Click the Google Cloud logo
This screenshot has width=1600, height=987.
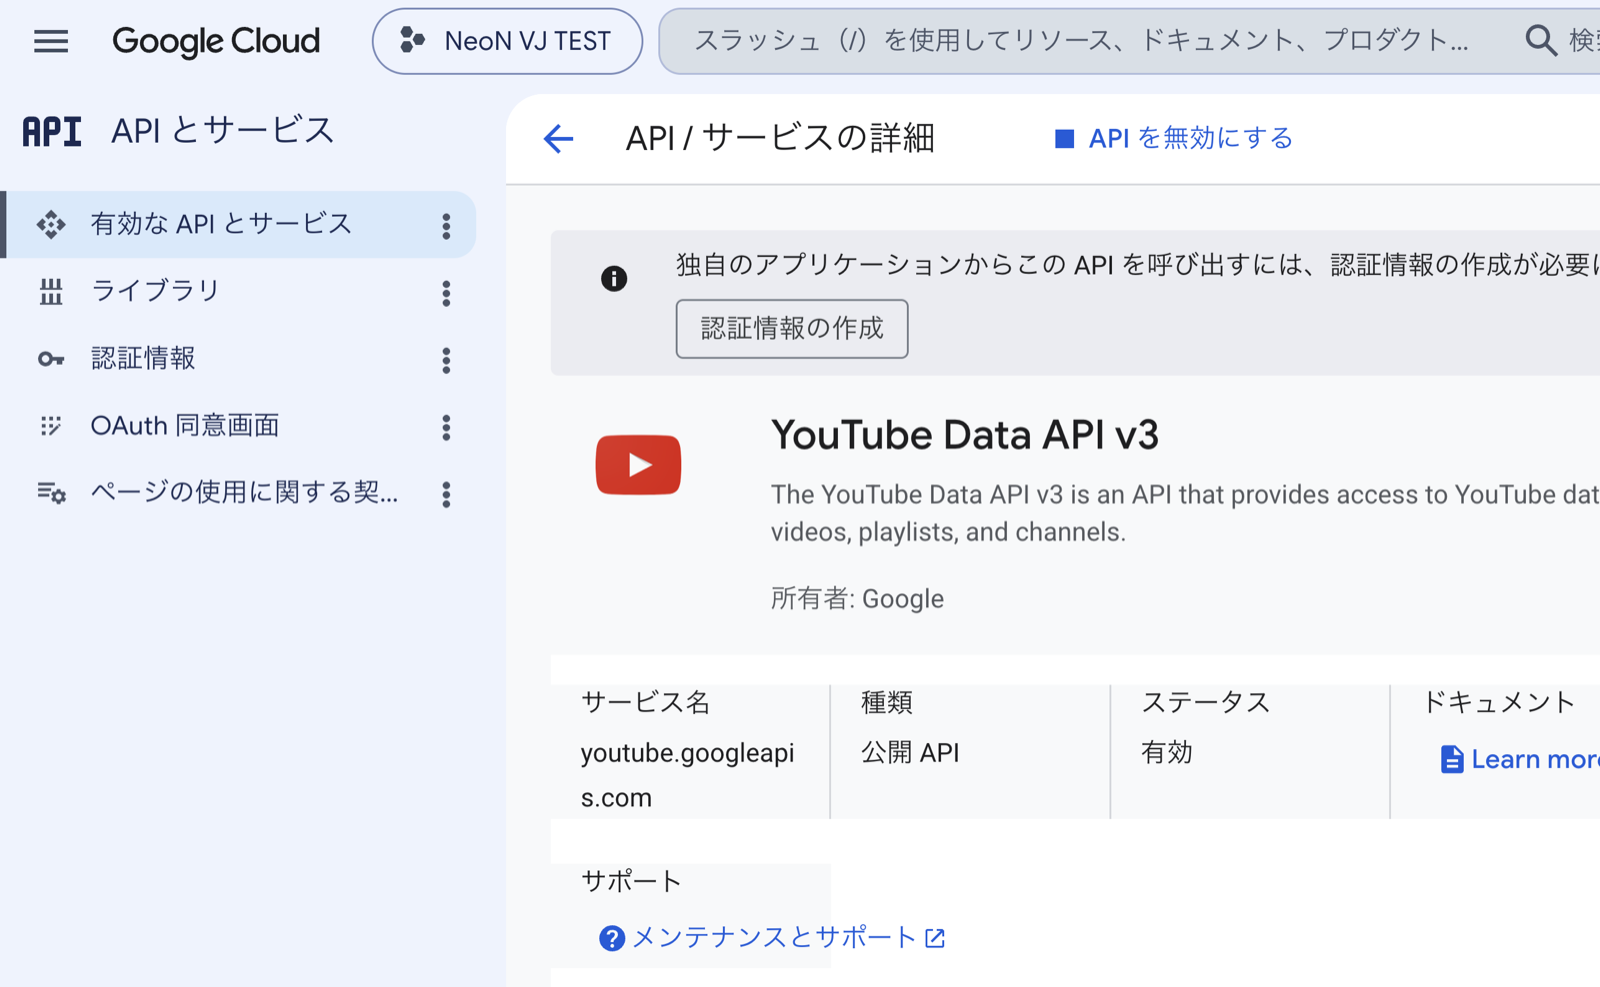coord(216,41)
